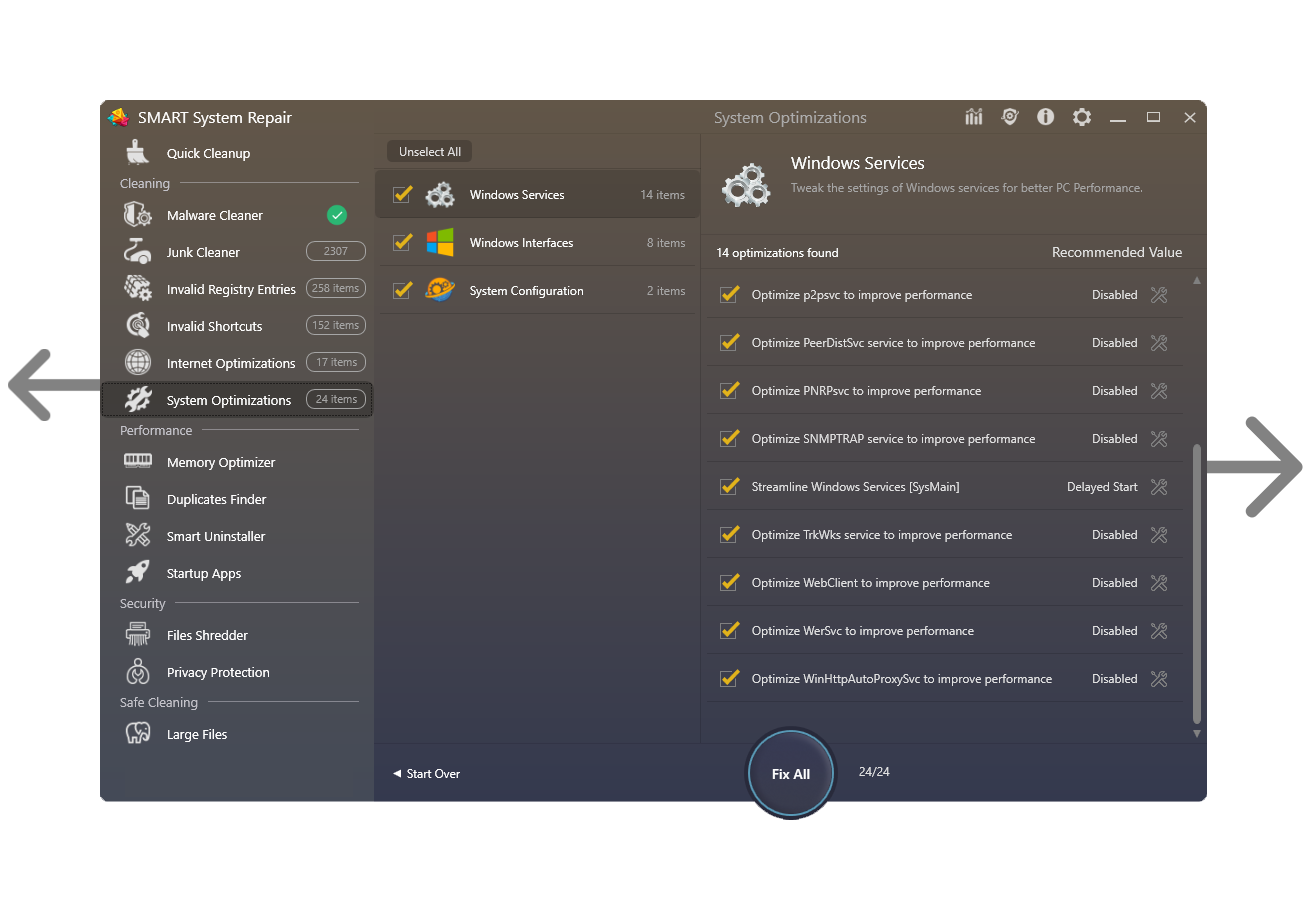Screen dimensions: 1307x920
Task: Click the Unselect All button
Action: (430, 152)
